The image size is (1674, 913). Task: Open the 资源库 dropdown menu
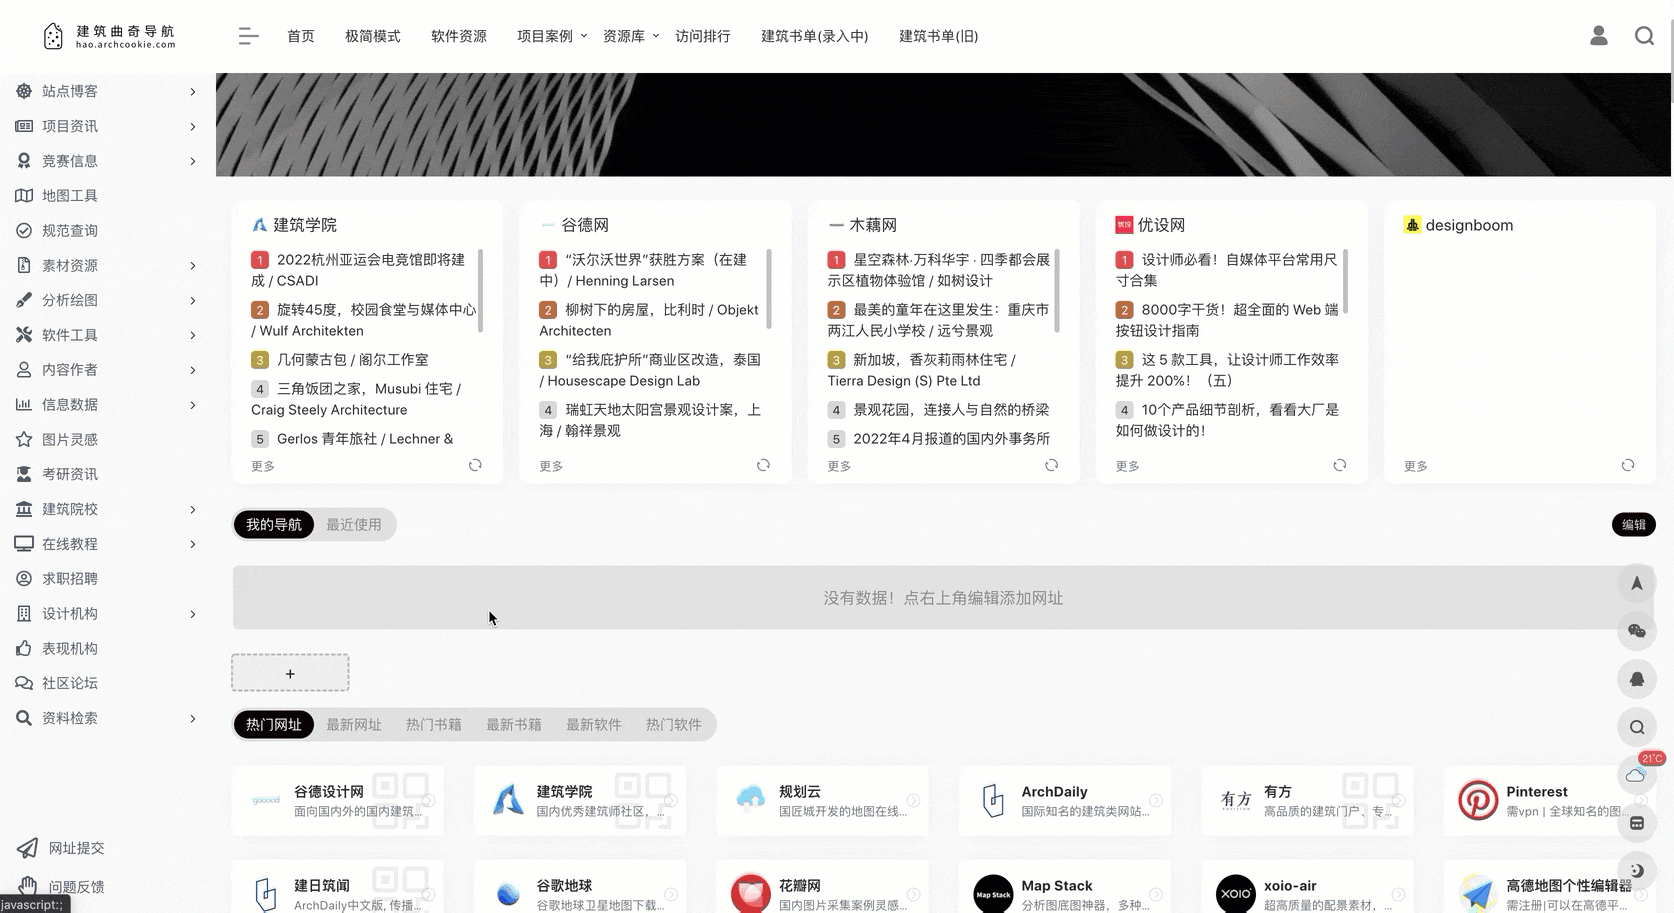click(631, 36)
